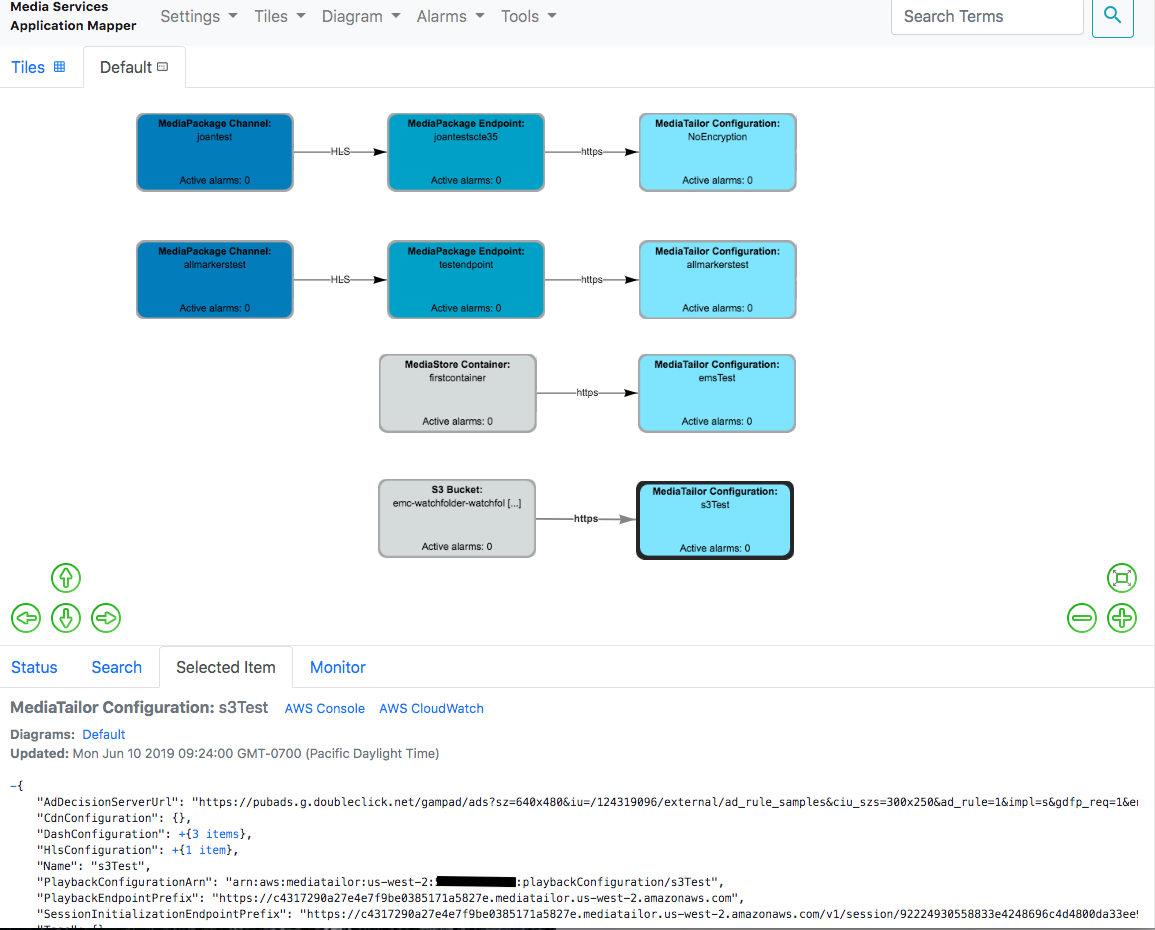The height and width of the screenshot is (930, 1155).
Task: Click the "SessionInitializationEndpointPrefix" JSON key
Action: pyautogui.click(x=163, y=914)
